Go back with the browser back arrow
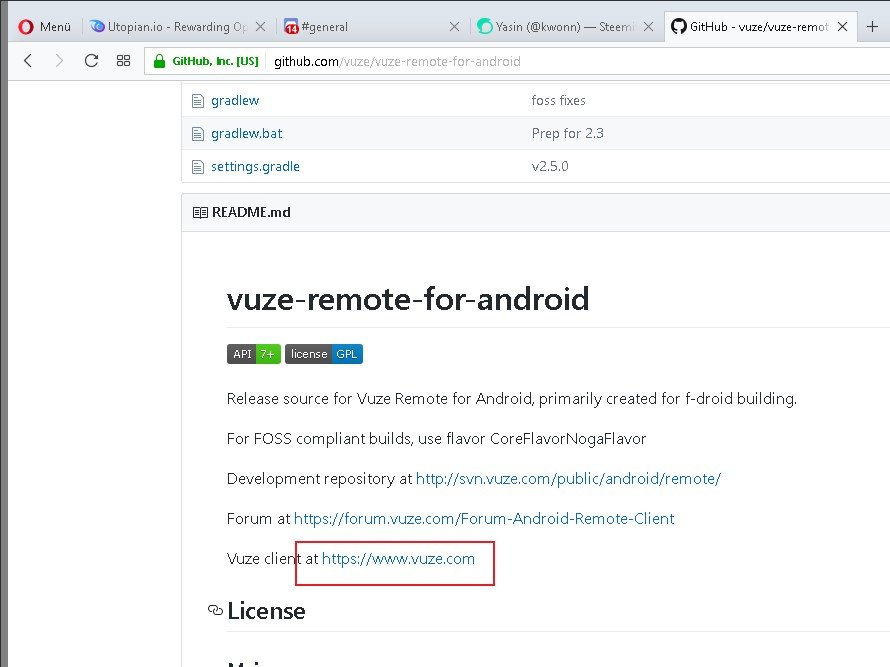This screenshot has width=890, height=667. point(28,61)
